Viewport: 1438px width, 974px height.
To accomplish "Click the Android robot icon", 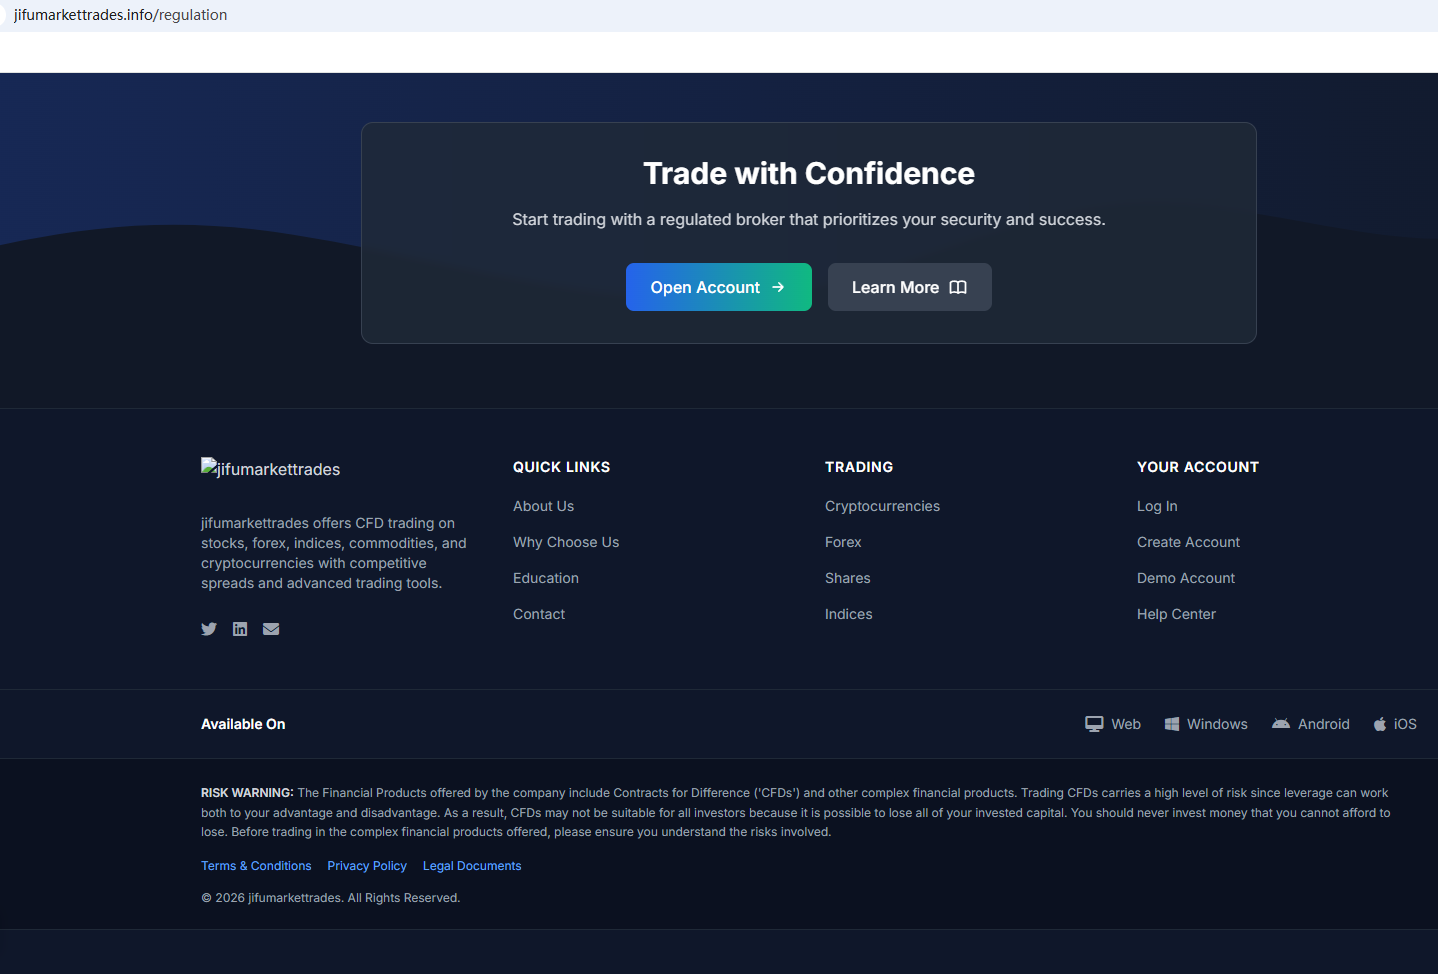I will pyautogui.click(x=1281, y=724).
